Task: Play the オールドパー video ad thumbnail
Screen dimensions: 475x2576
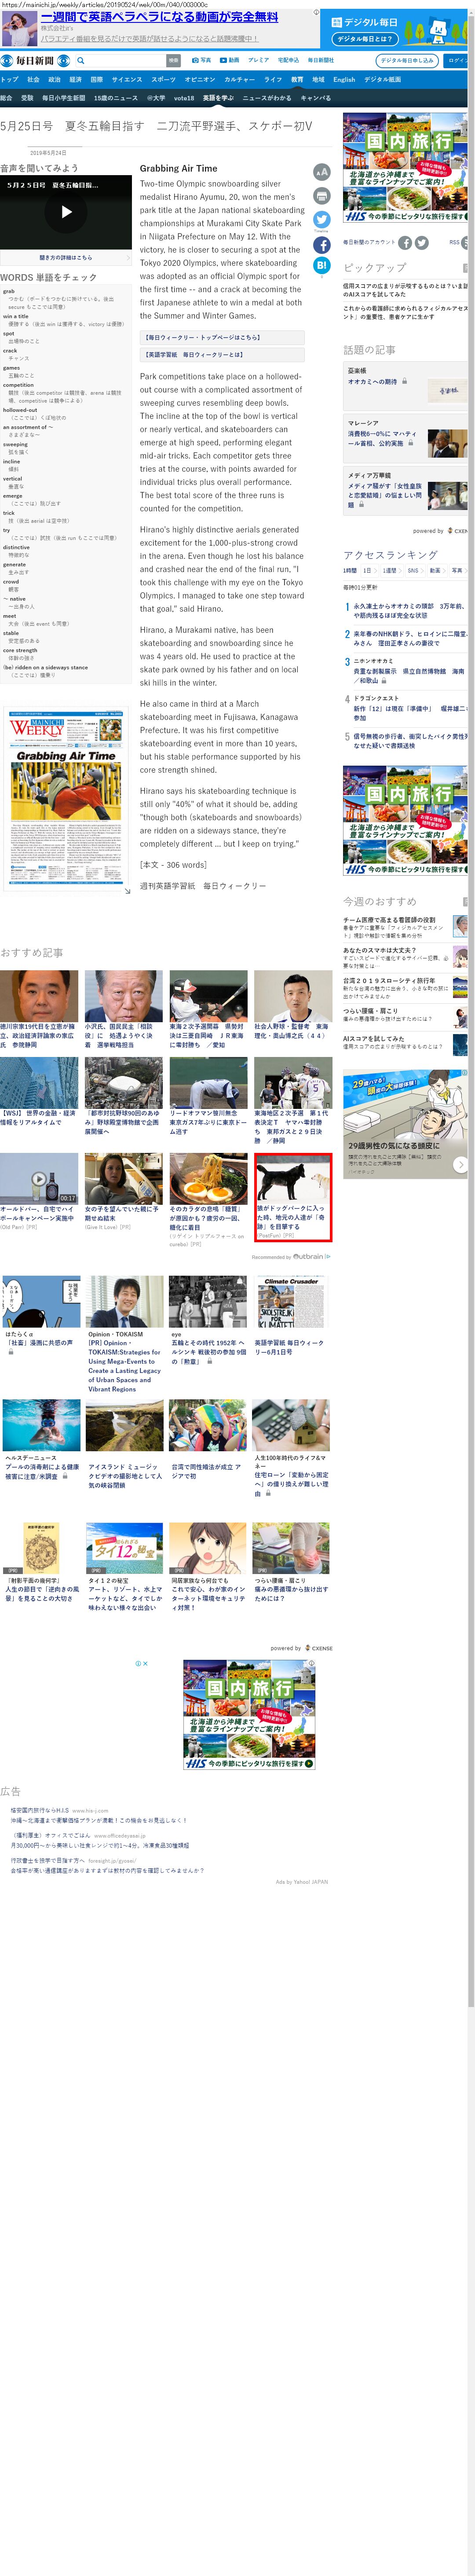Action: (x=39, y=1179)
